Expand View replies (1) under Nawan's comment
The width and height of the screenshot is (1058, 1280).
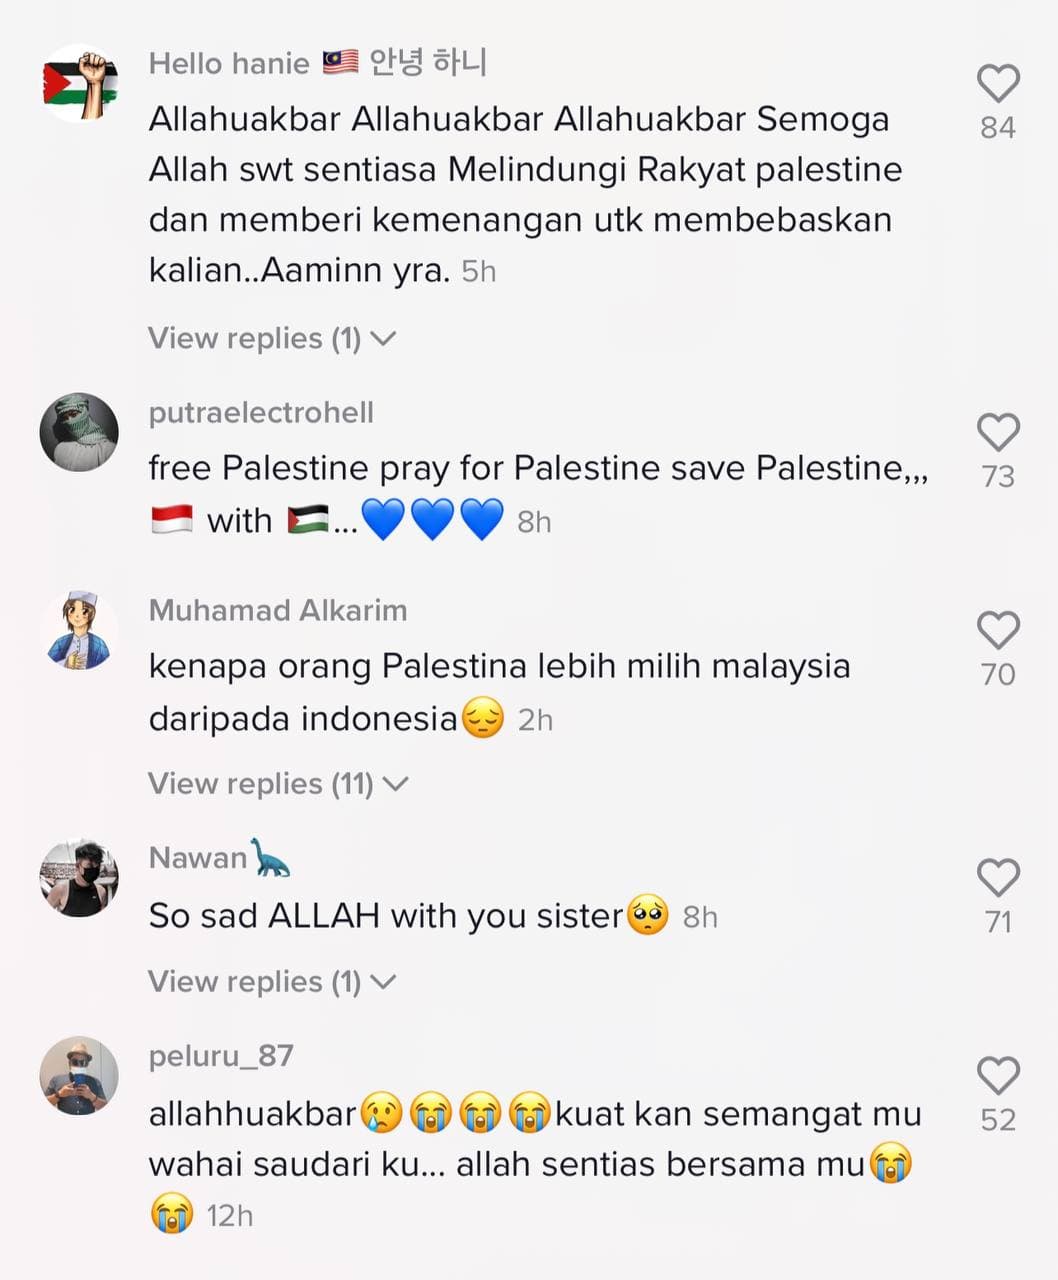[x=272, y=981]
